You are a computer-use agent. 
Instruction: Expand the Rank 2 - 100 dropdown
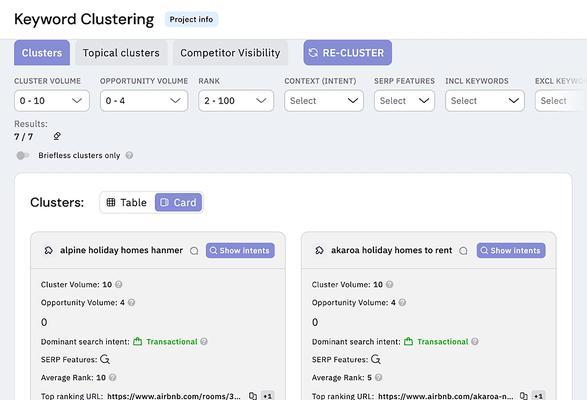click(x=236, y=101)
